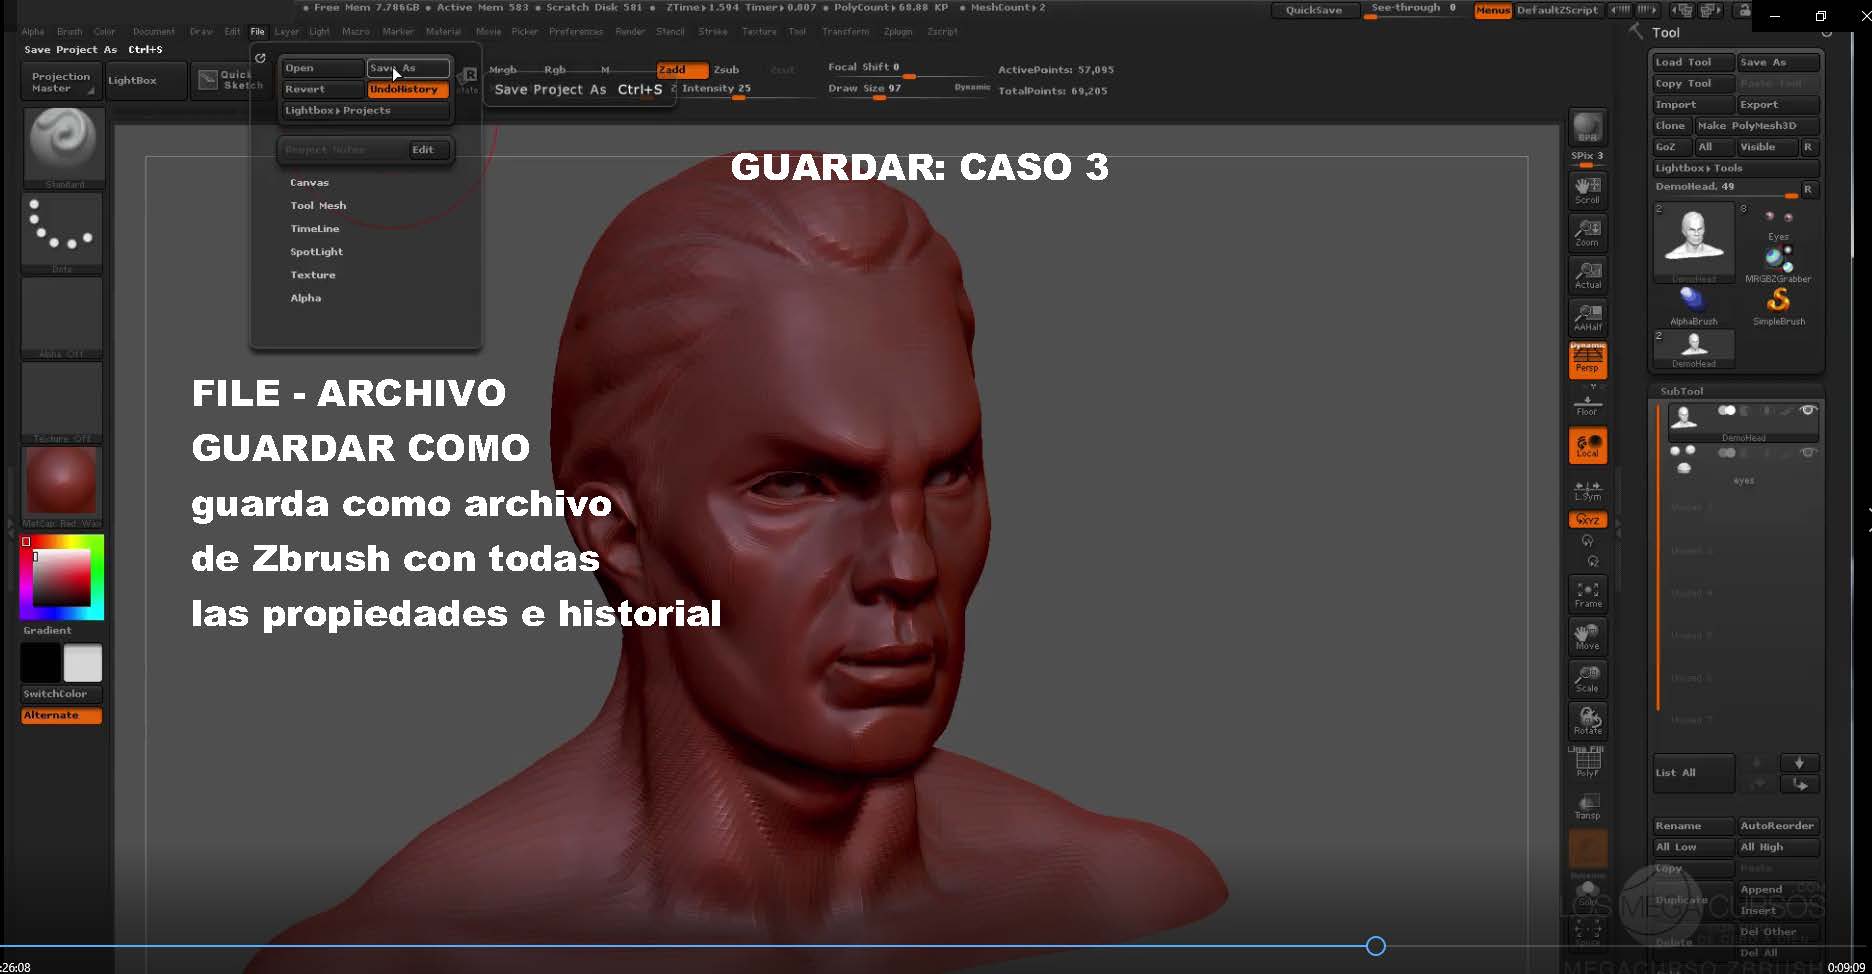Viewport: 1872px width, 974px height.
Task: Pick a color in the color picker
Action: tap(62, 577)
